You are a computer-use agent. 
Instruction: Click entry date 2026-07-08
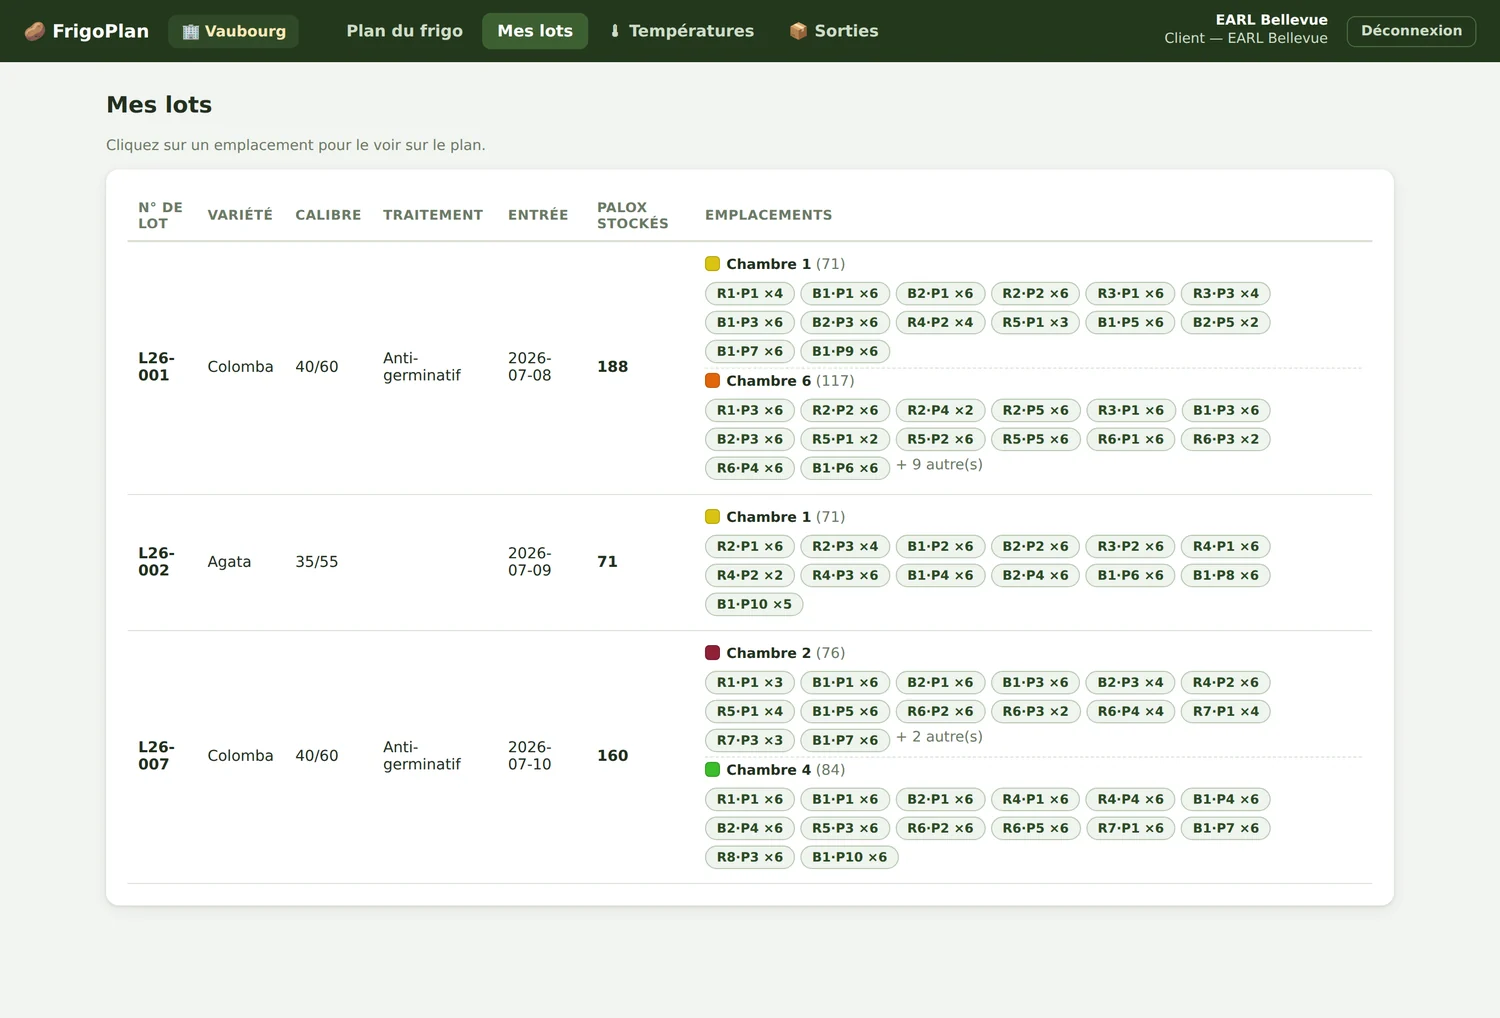pos(530,367)
